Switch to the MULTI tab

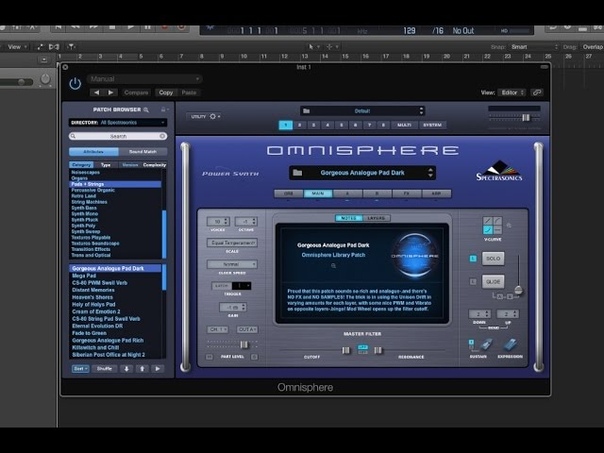pyautogui.click(x=404, y=125)
